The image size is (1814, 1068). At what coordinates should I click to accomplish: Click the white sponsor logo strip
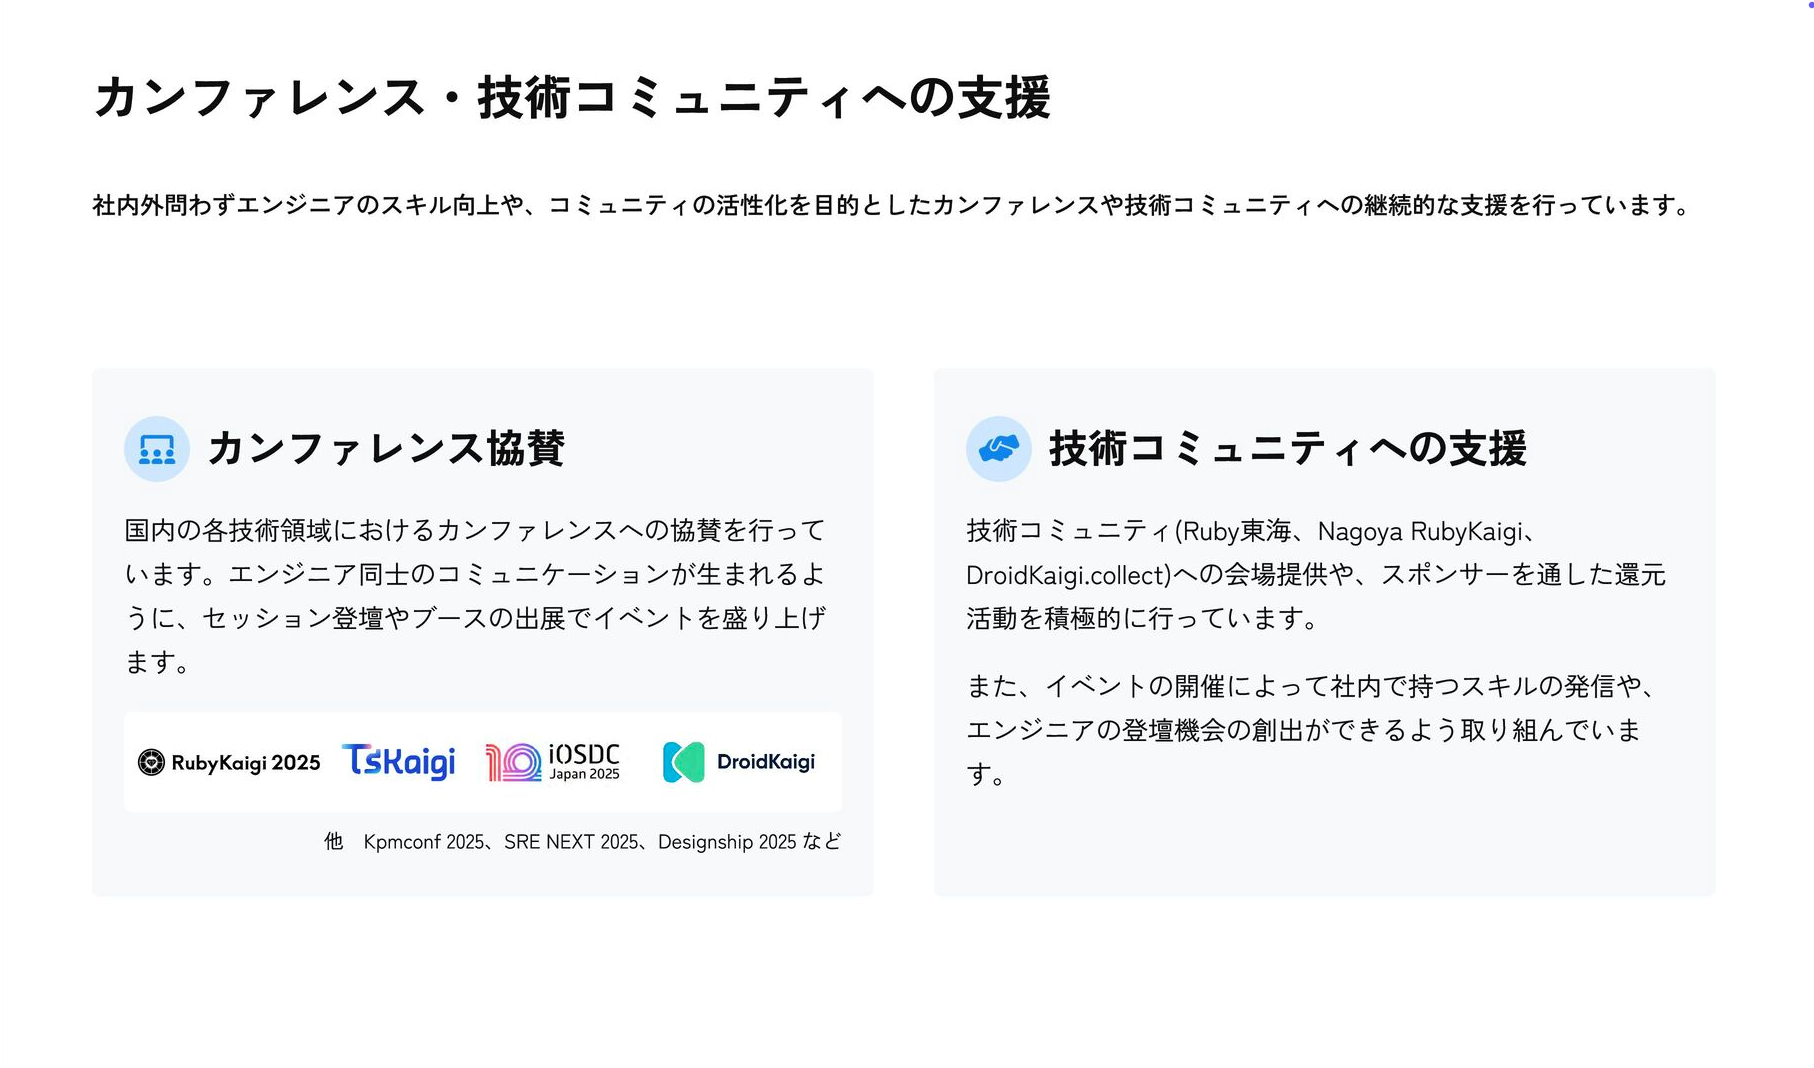coord(482,796)
